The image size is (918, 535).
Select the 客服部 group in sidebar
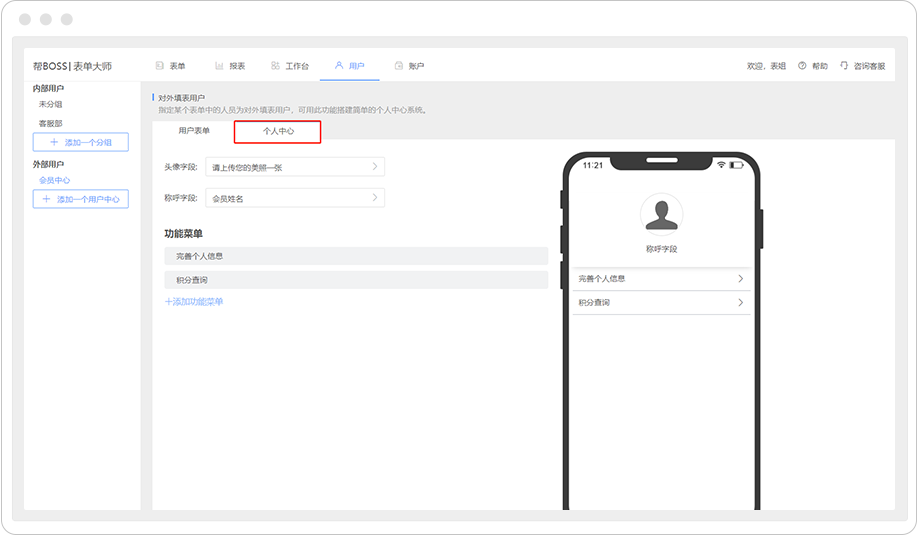click(x=51, y=123)
